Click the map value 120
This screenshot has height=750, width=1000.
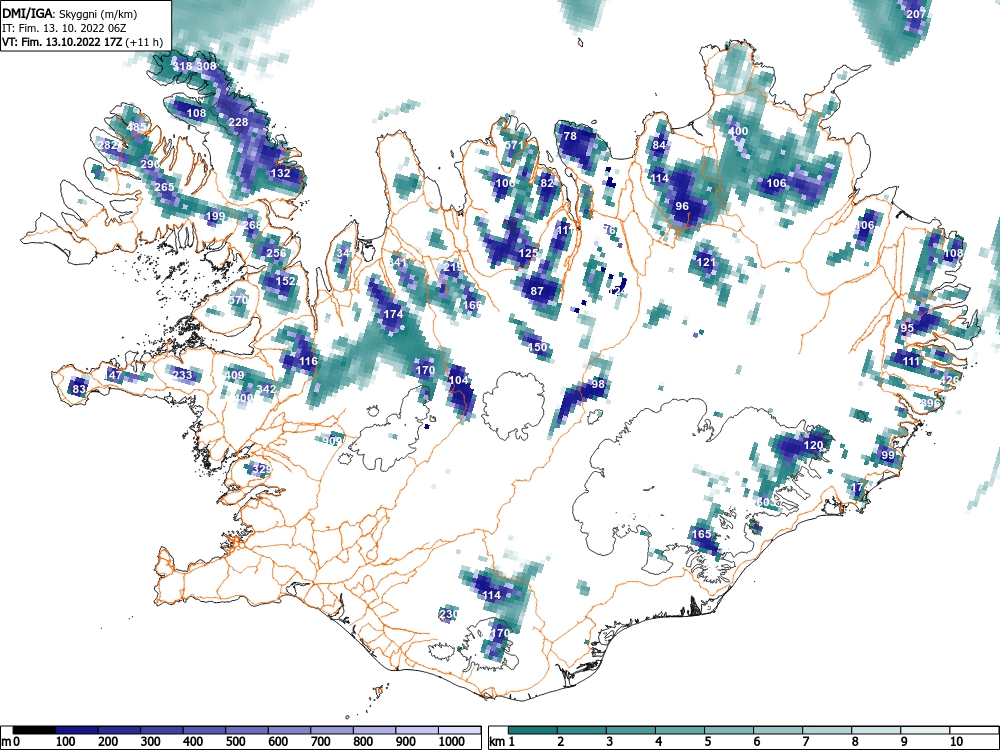(x=813, y=445)
